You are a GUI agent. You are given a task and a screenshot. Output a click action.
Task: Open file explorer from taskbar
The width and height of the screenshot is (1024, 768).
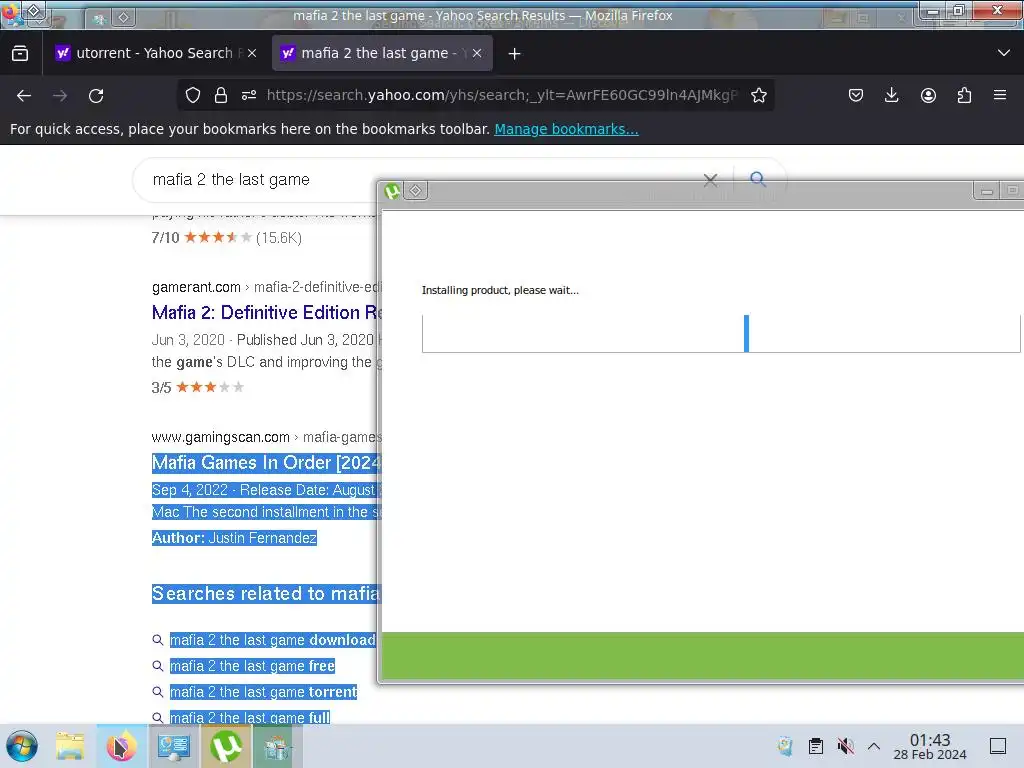click(x=70, y=746)
